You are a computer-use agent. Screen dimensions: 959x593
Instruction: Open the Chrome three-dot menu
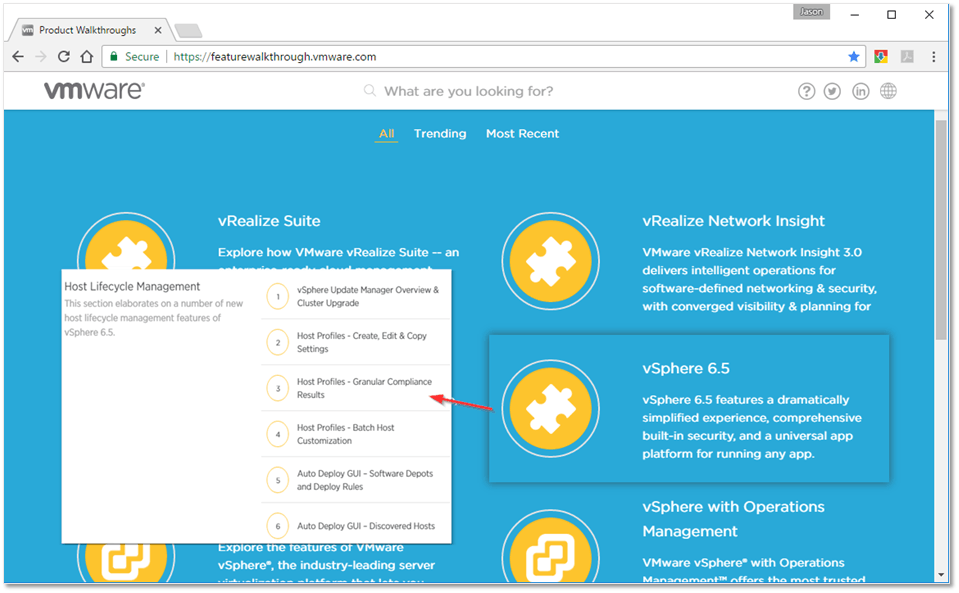pos(933,57)
